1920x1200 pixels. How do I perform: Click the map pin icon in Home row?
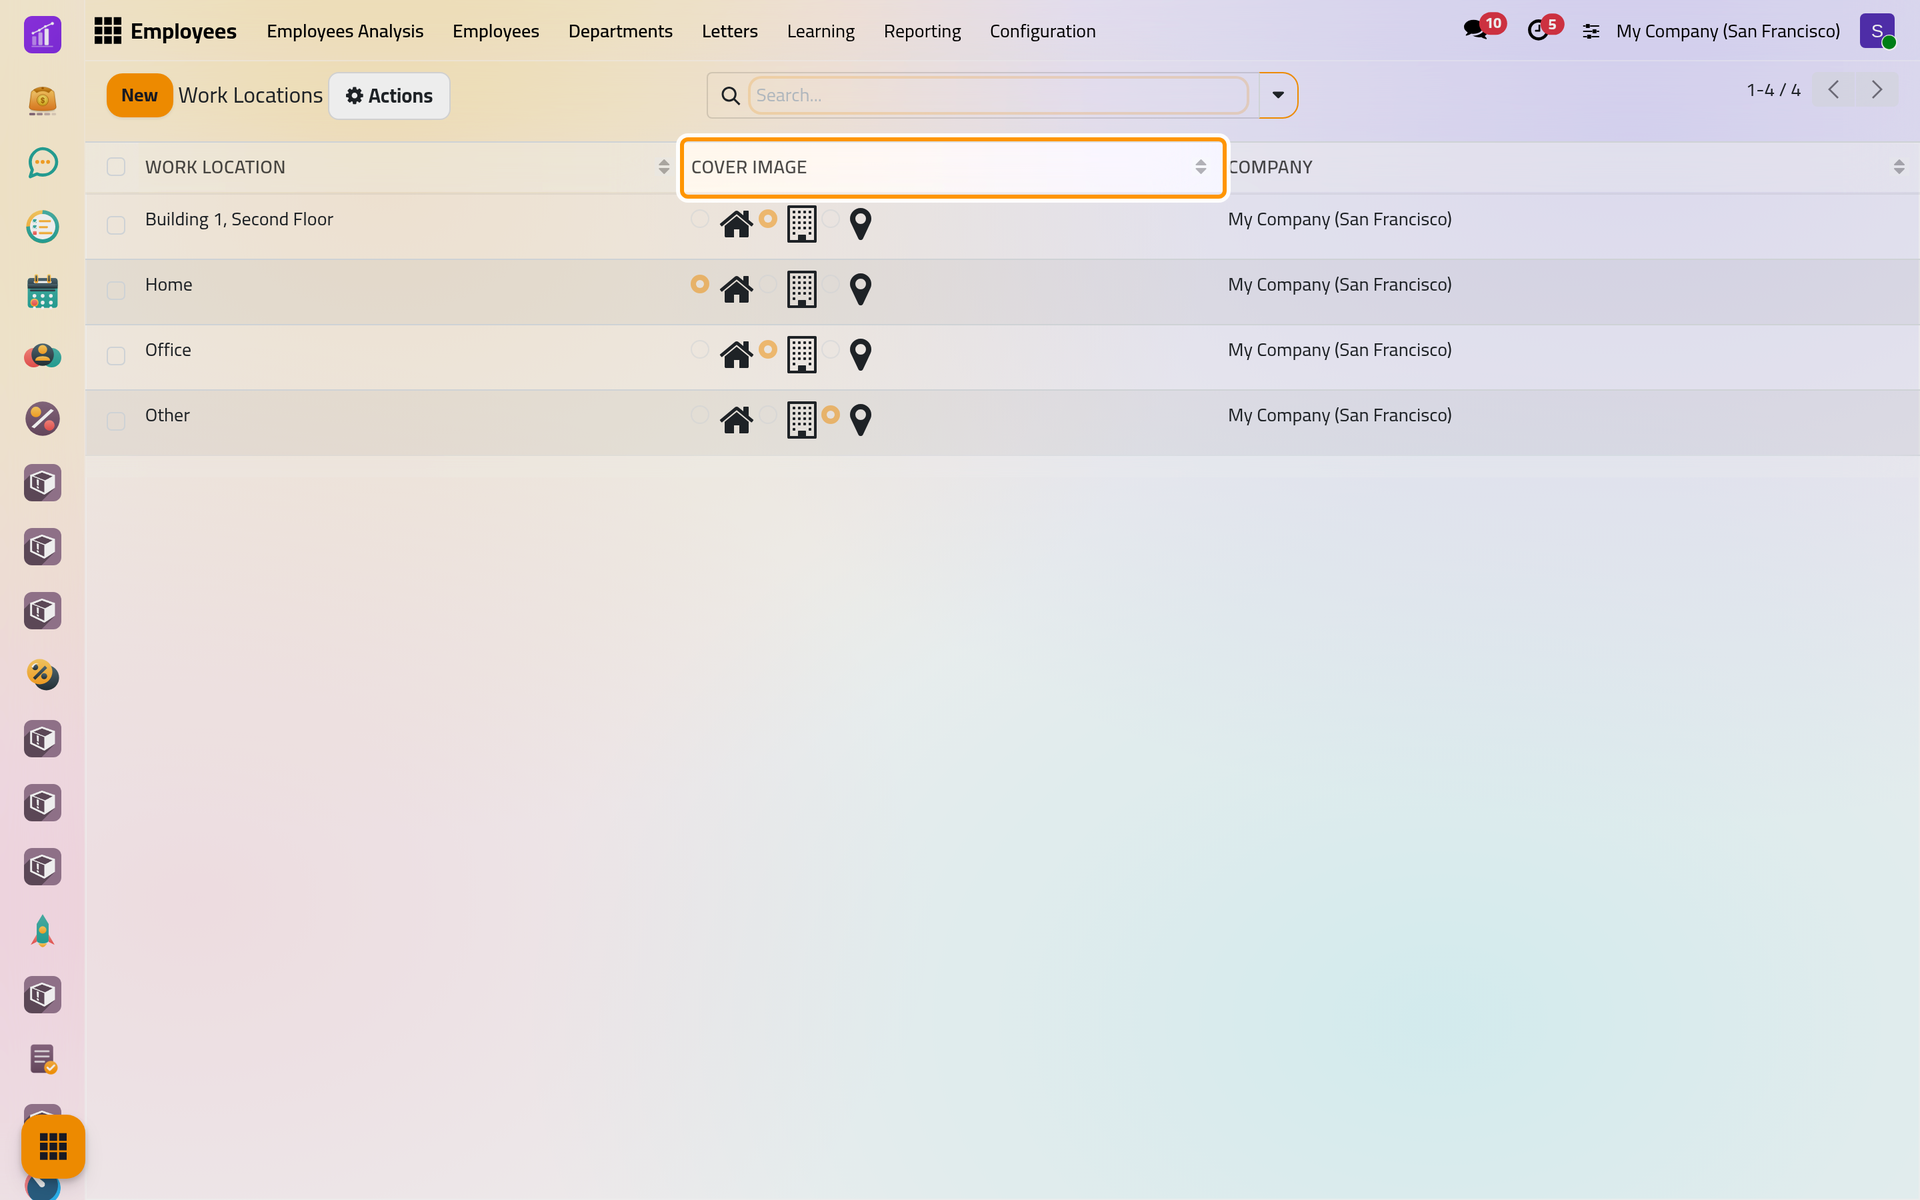860,289
